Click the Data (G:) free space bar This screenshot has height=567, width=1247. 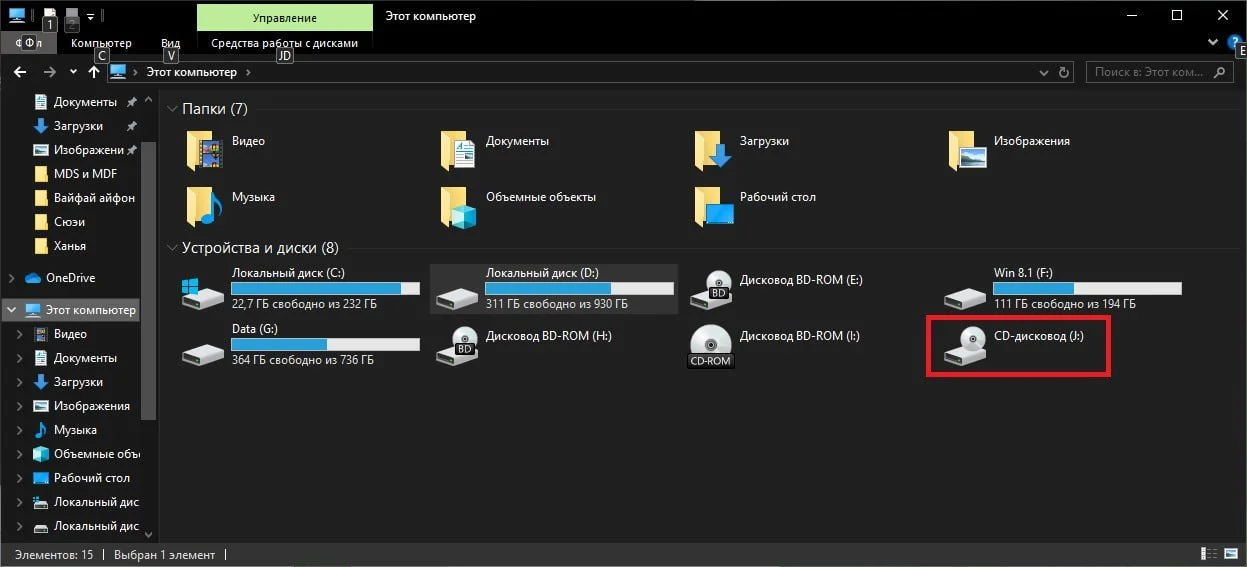pos(326,344)
